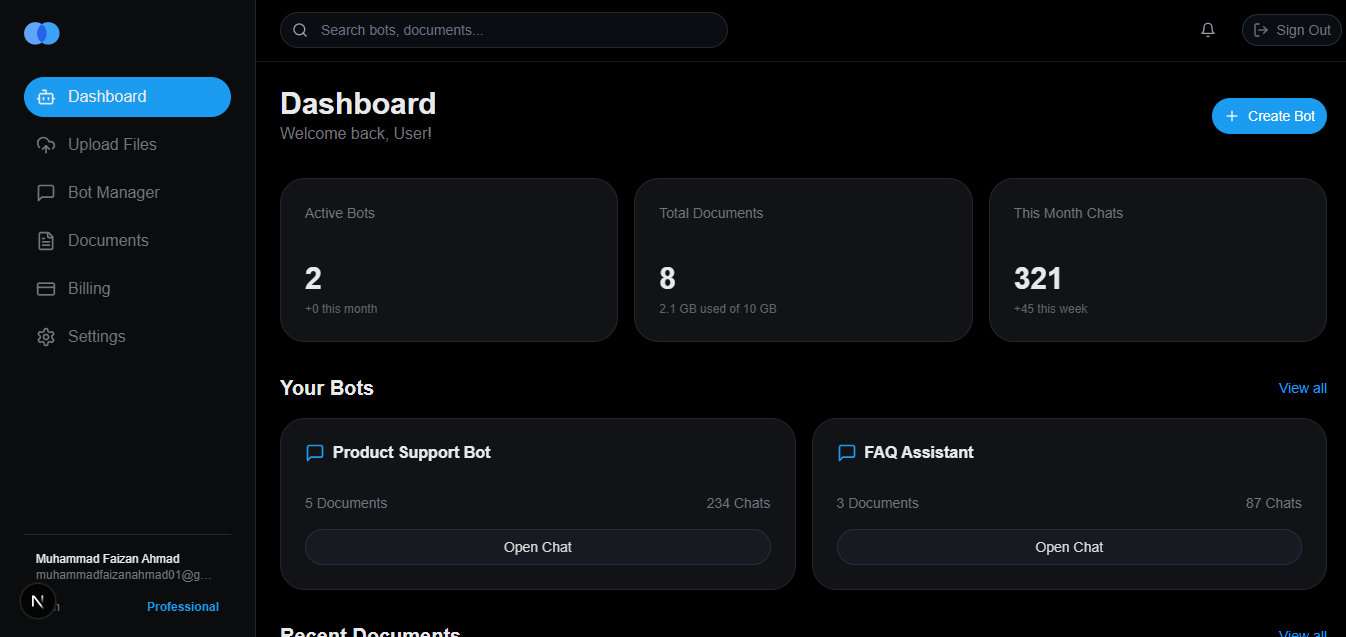
Task: Click the Professional plan label
Action: (x=183, y=606)
